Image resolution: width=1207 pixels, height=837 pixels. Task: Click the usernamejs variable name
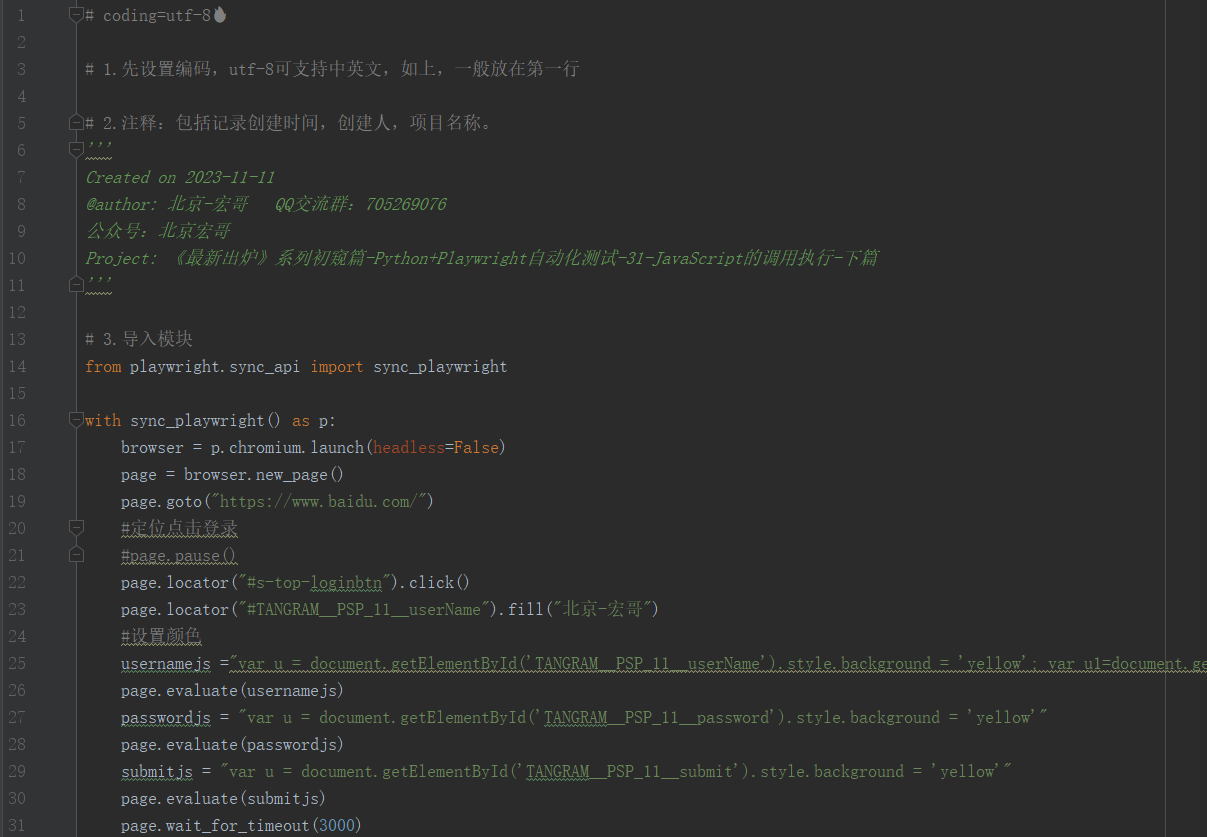point(165,663)
